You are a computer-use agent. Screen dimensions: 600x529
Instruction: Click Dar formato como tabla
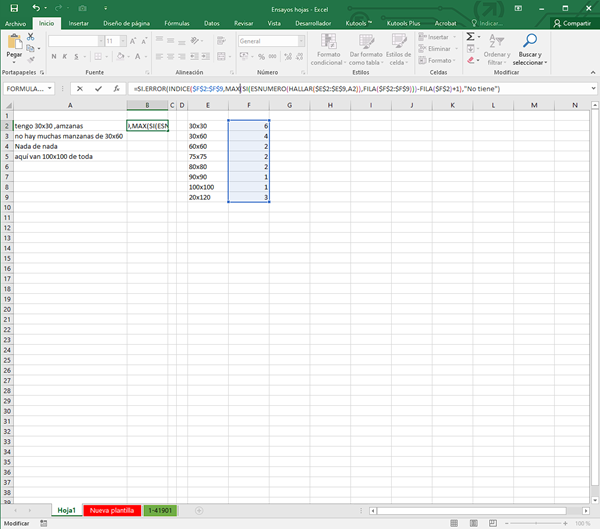click(365, 49)
